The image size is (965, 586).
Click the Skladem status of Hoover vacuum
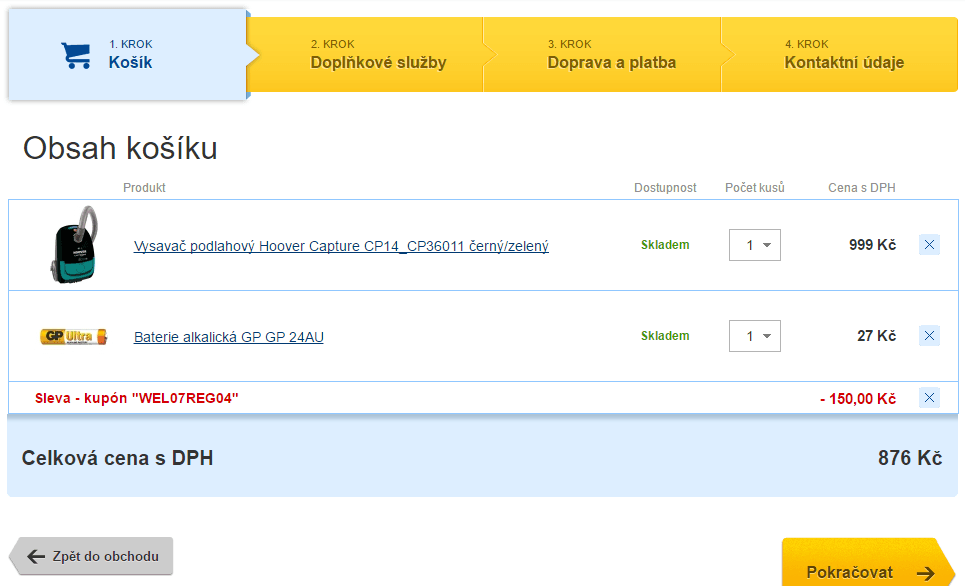[x=665, y=245]
